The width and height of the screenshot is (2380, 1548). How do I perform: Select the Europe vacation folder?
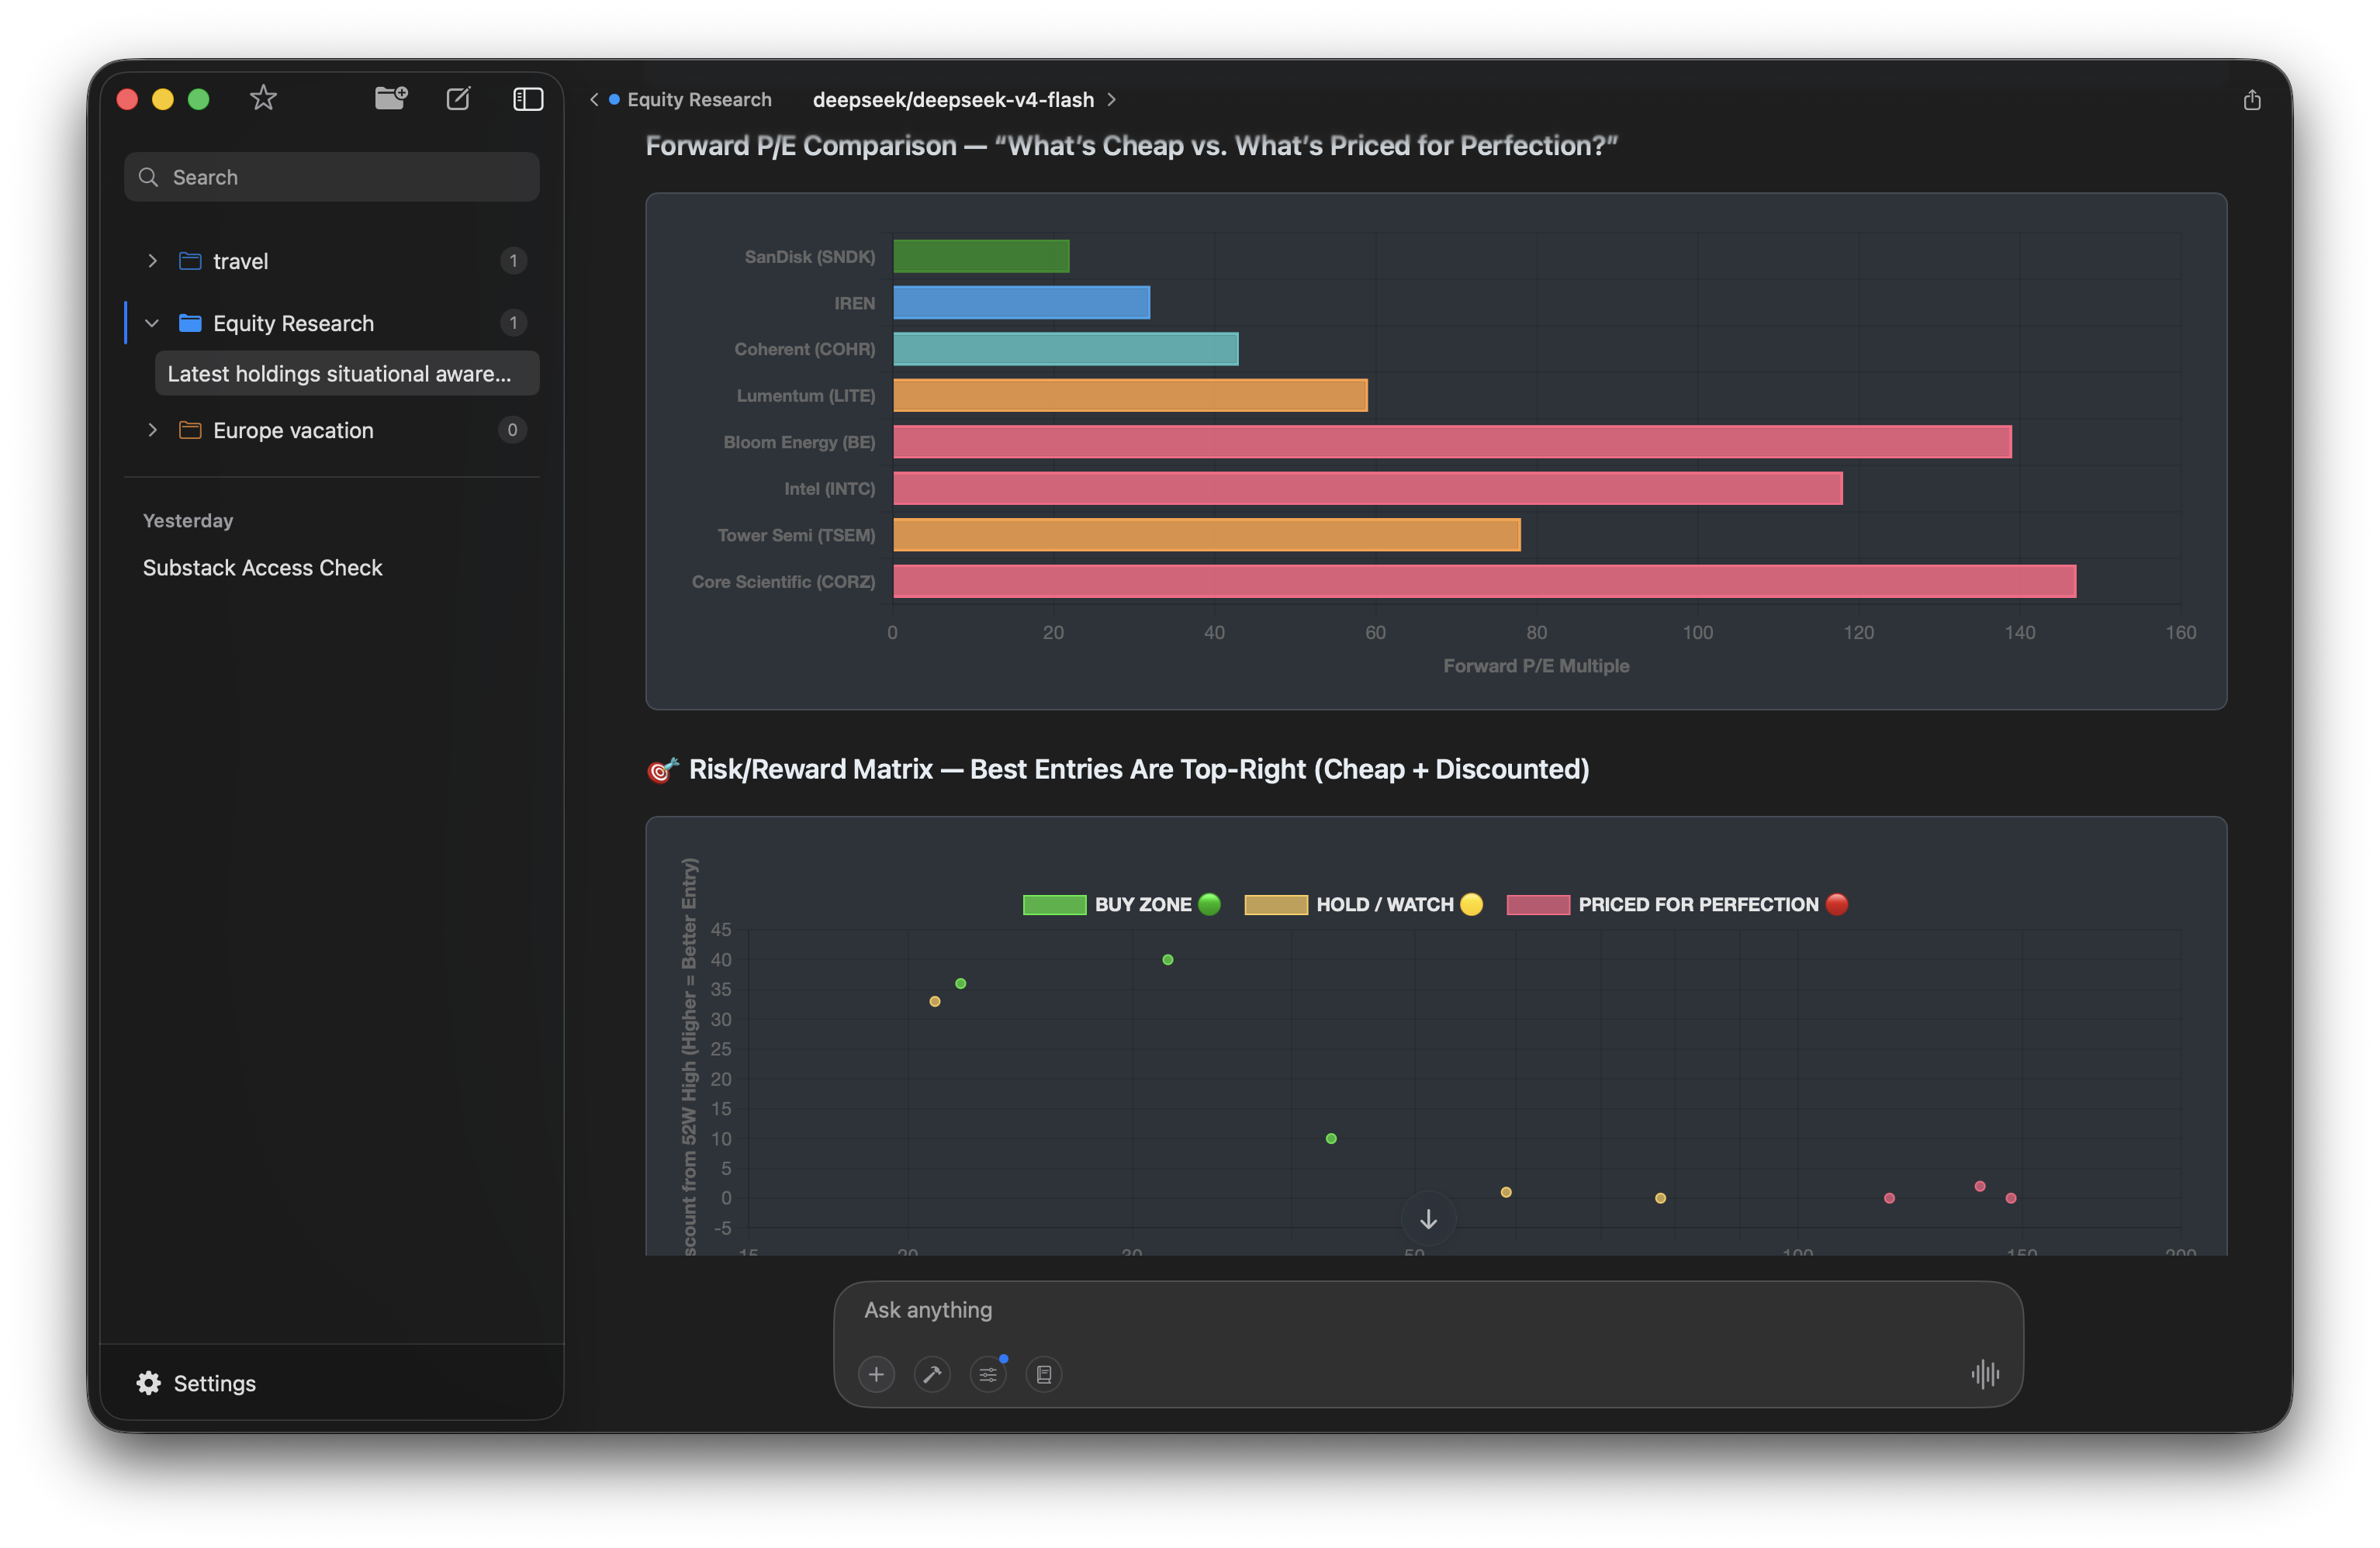click(x=332, y=430)
